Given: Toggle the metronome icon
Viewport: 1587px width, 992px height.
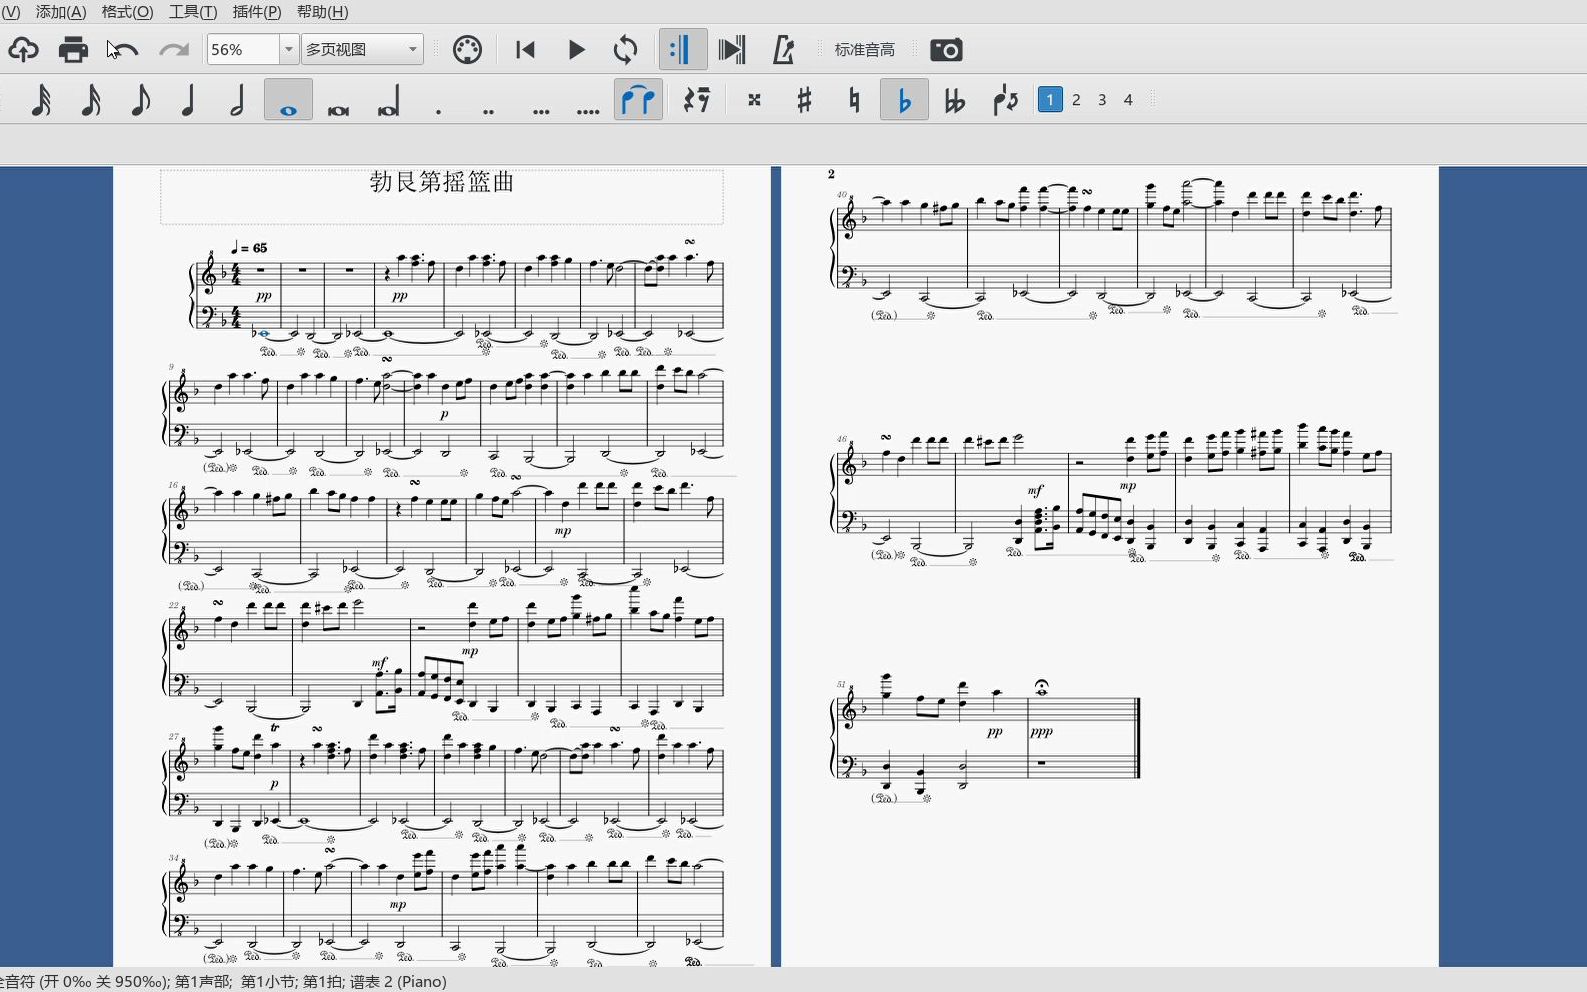Looking at the screenshot, I should [783, 50].
